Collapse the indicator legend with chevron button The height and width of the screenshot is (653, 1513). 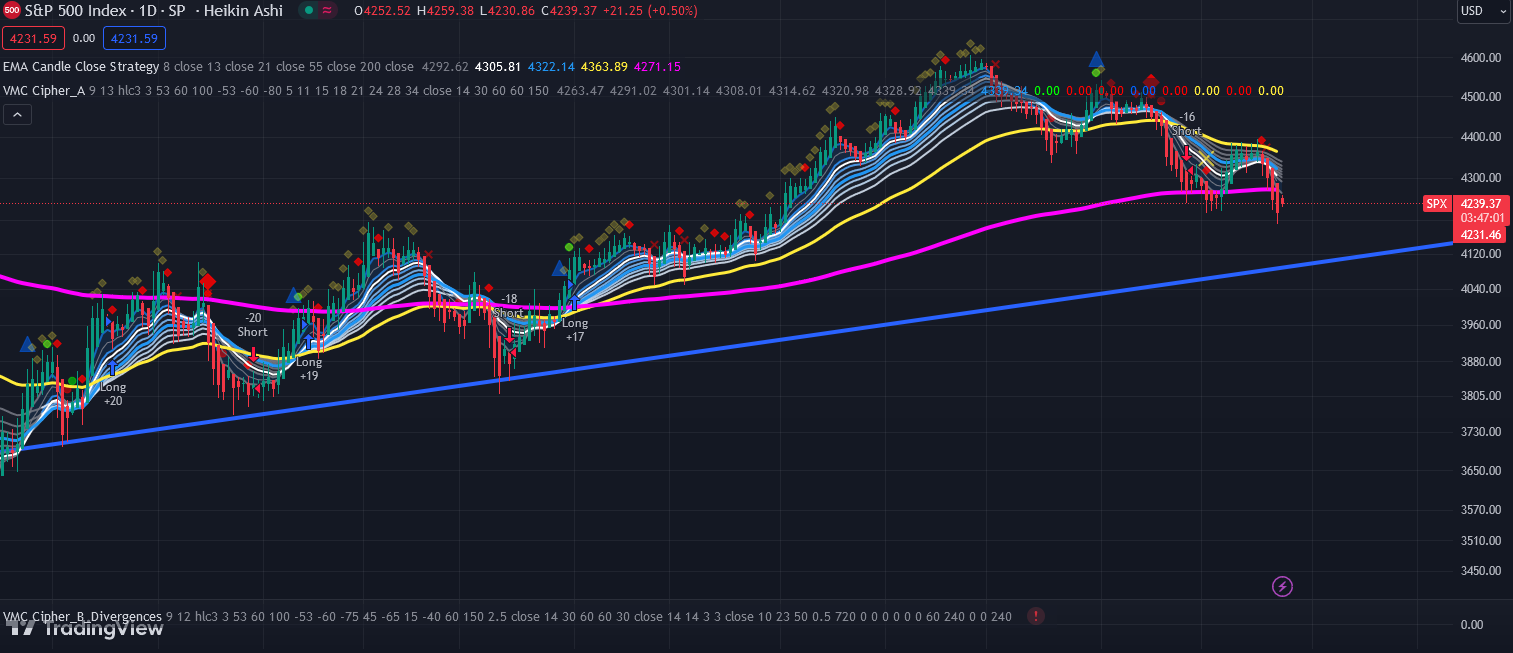point(17,115)
